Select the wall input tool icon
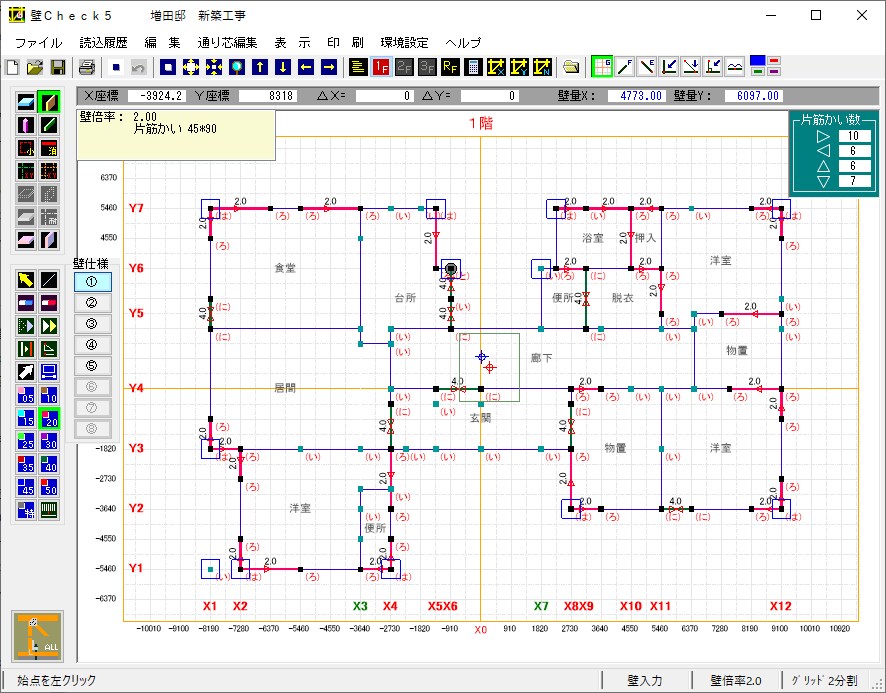Image resolution: width=886 pixels, height=693 pixels. tap(49, 102)
